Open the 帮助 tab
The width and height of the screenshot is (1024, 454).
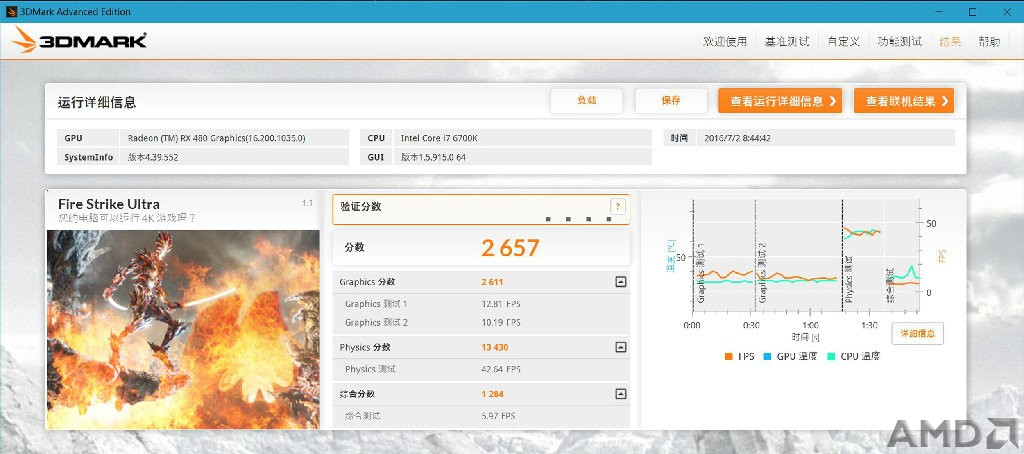pos(989,42)
